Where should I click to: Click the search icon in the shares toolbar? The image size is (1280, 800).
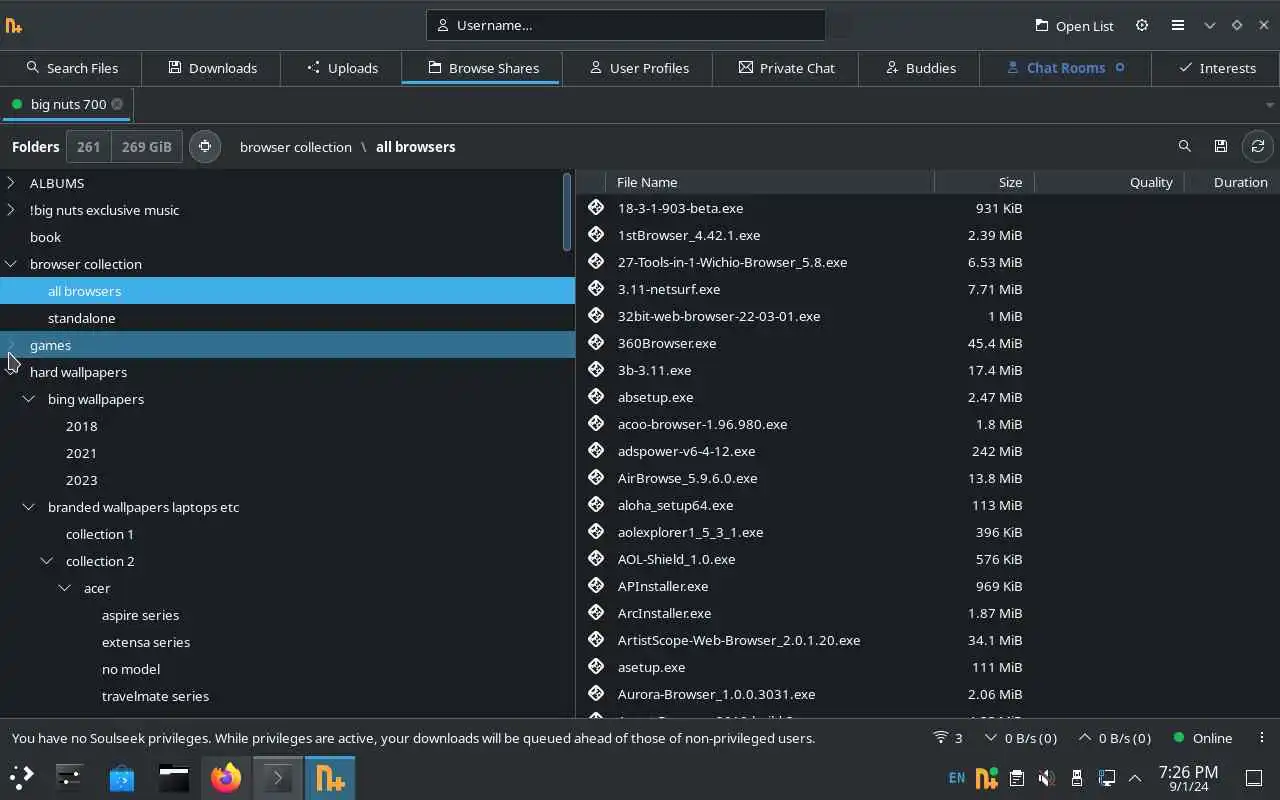pos(1185,146)
